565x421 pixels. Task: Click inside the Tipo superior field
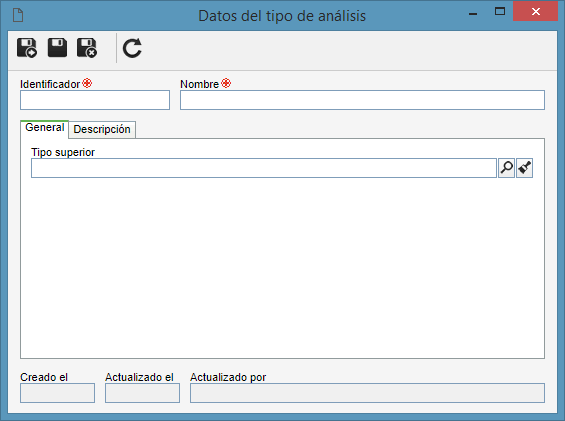pyautogui.click(x=264, y=168)
